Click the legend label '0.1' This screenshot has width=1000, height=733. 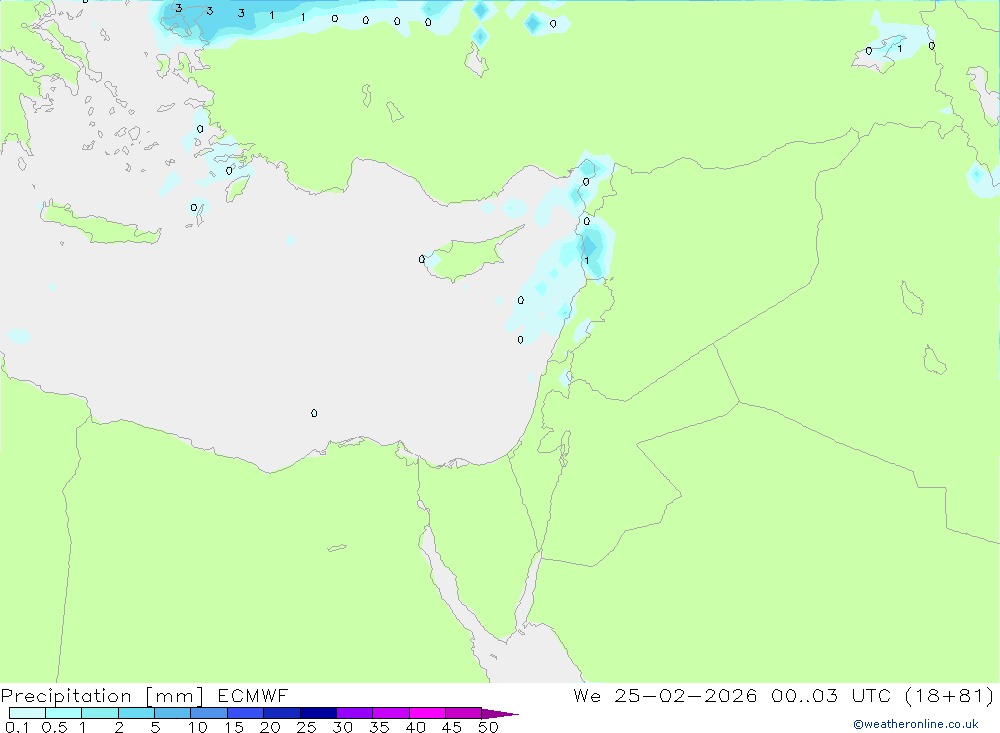tap(17, 727)
